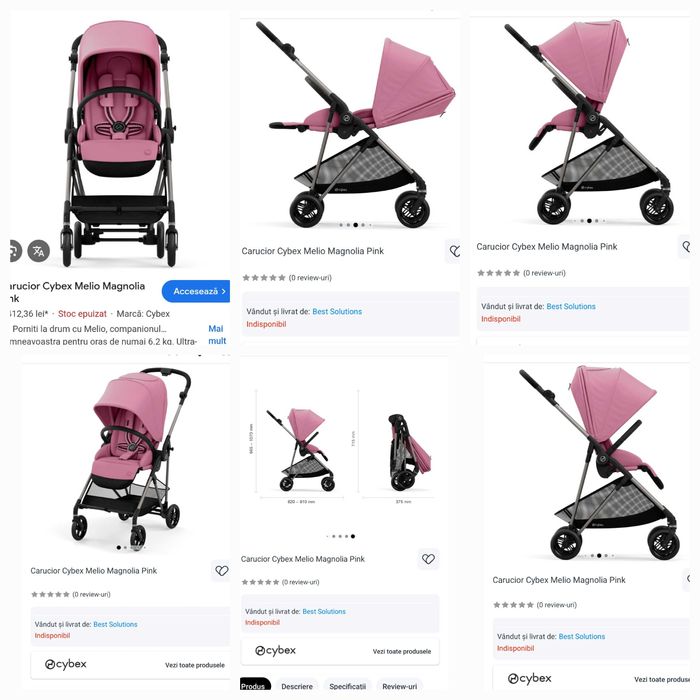Open Best Solutions link in bottom left panel
700x700 pixels.
click(x=115, y=625)
